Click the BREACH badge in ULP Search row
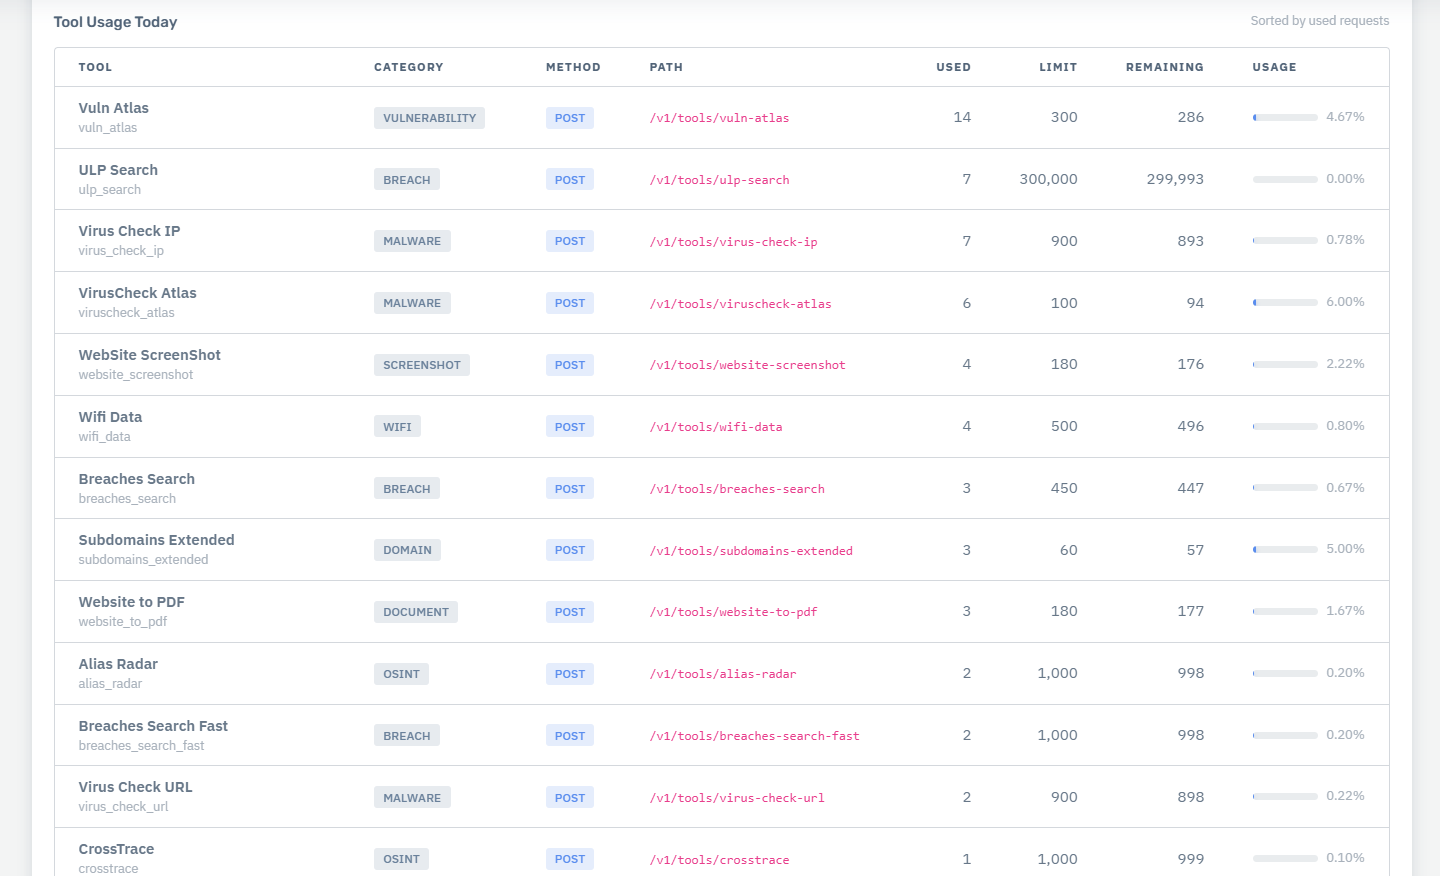The height and width of the screenshot is (876, 1440). point(406,180)
